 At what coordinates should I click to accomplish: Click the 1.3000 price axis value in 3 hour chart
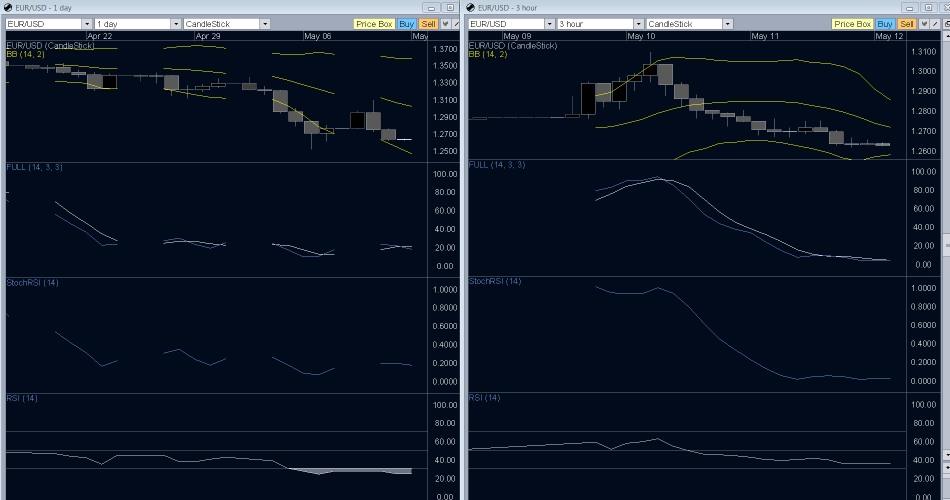[x=924, y=71]
